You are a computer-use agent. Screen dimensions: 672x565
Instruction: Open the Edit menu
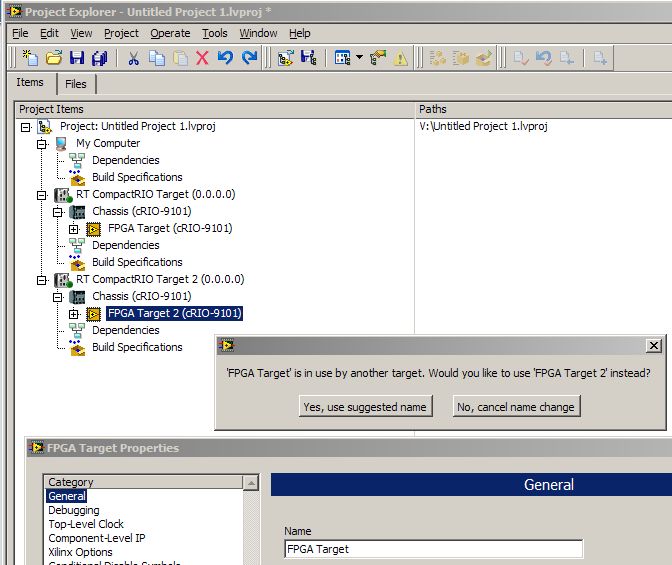[x=49, y=33]
